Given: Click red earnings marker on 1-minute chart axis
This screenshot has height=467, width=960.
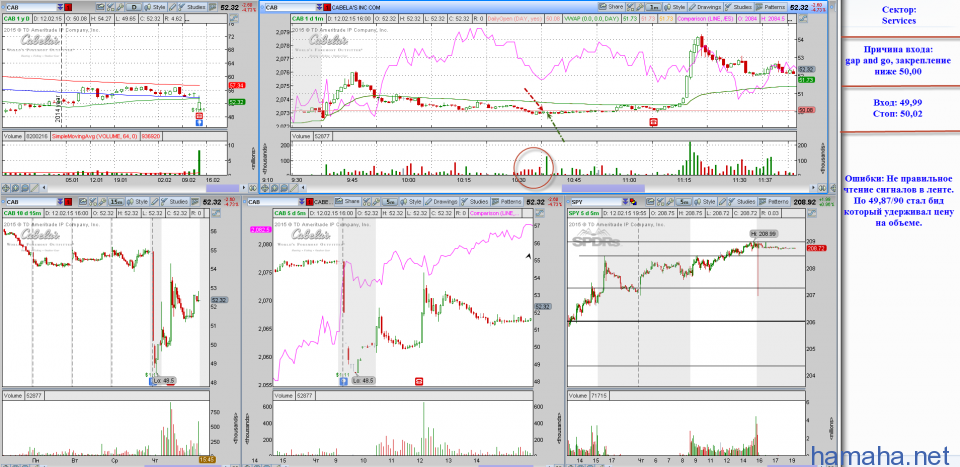Looking at the screenshot, I should [x=653, y=122].
